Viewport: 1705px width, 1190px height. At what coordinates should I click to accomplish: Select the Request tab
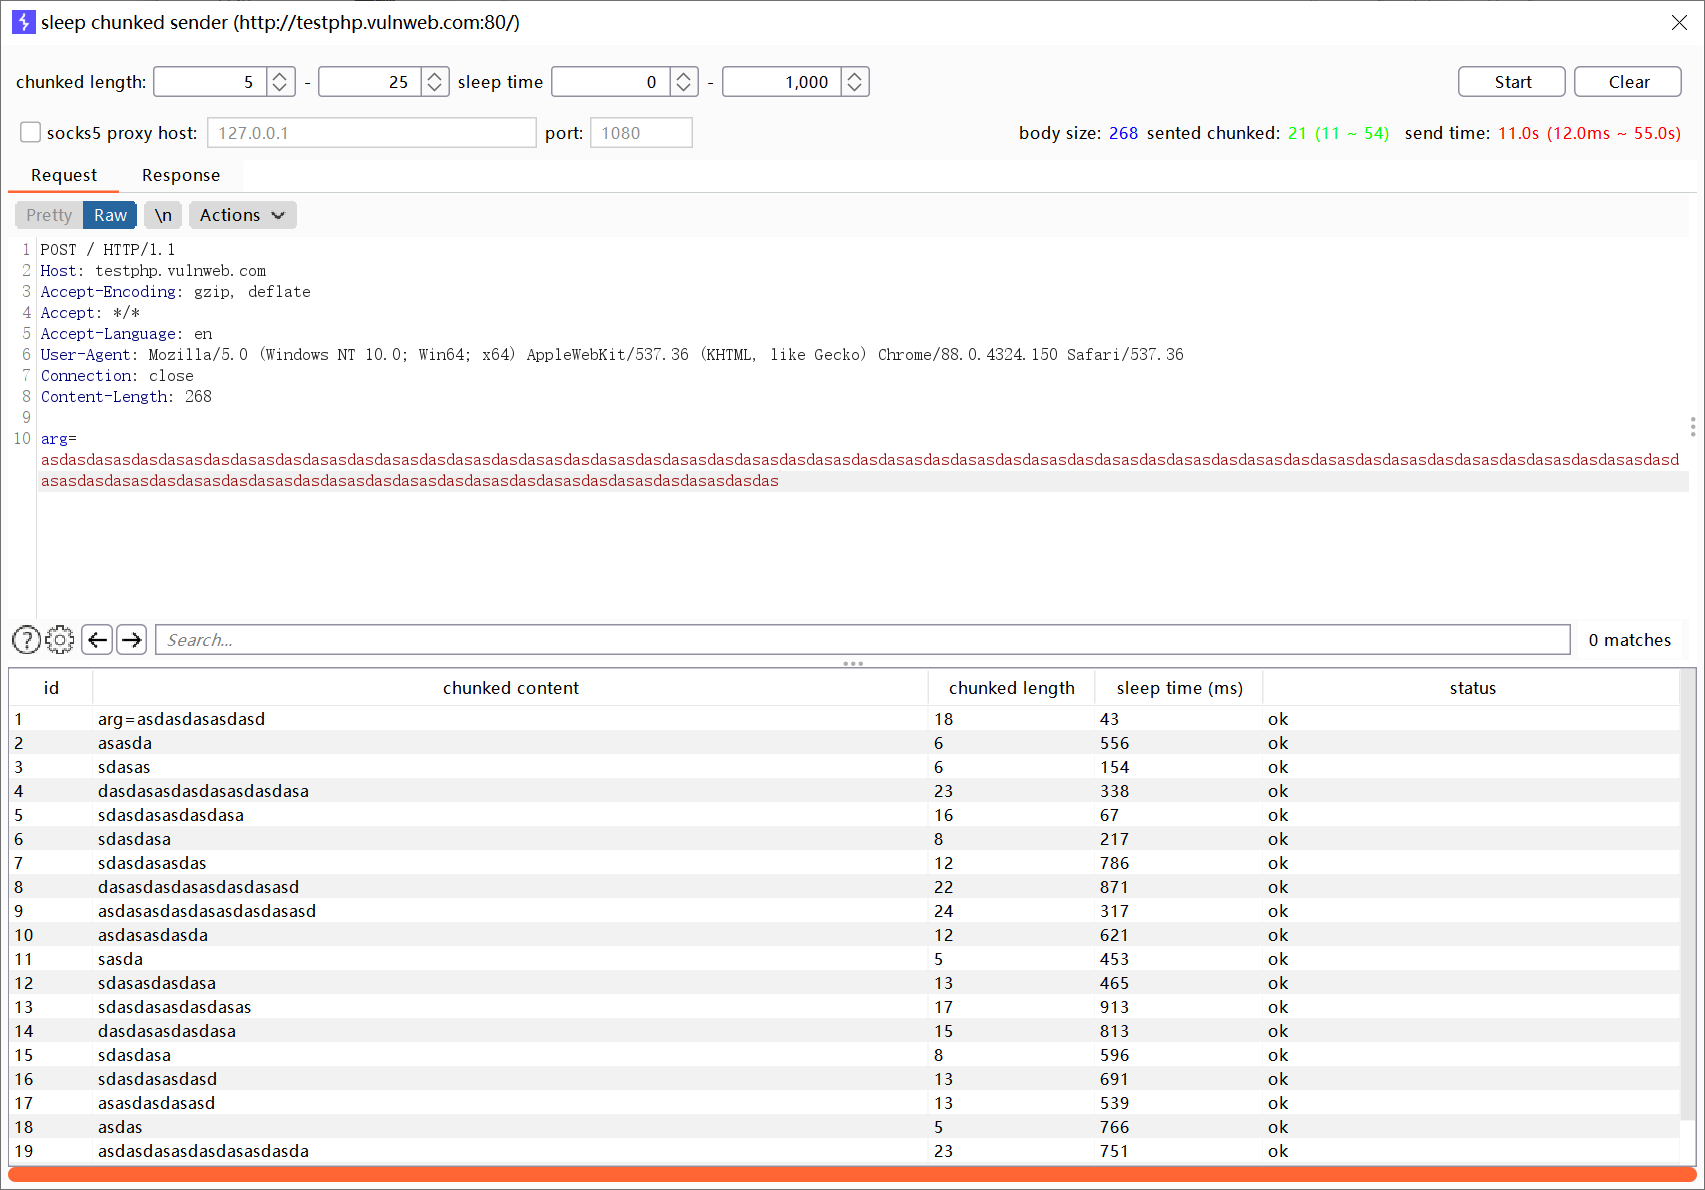64,175
